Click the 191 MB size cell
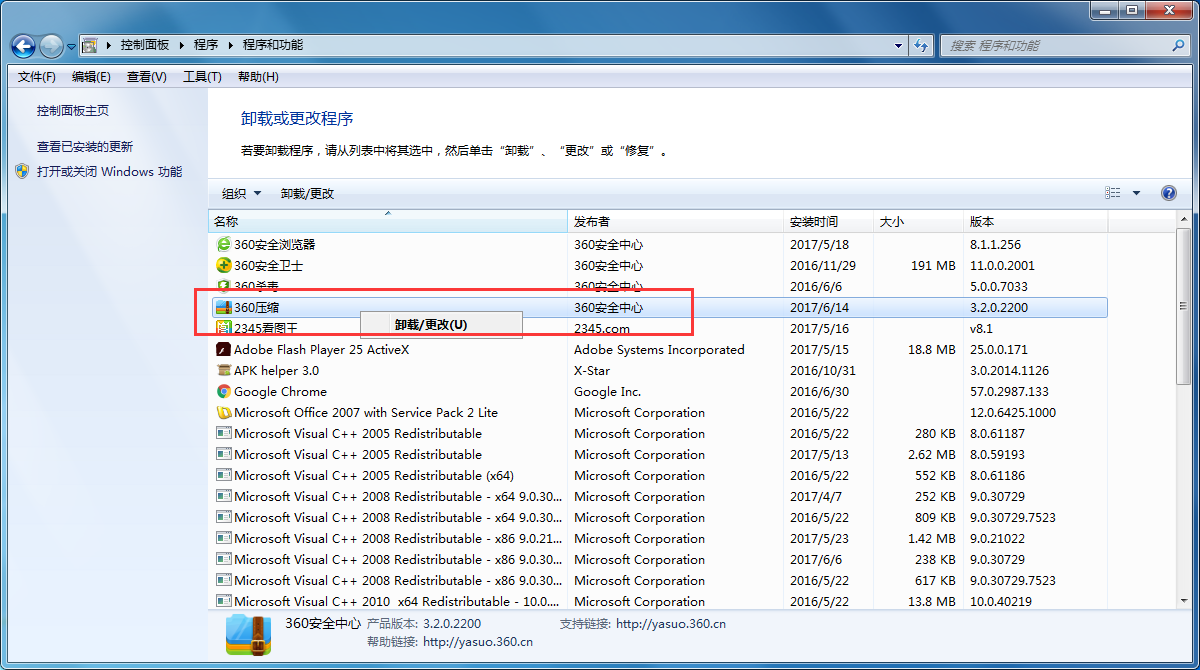 [933, 265]
